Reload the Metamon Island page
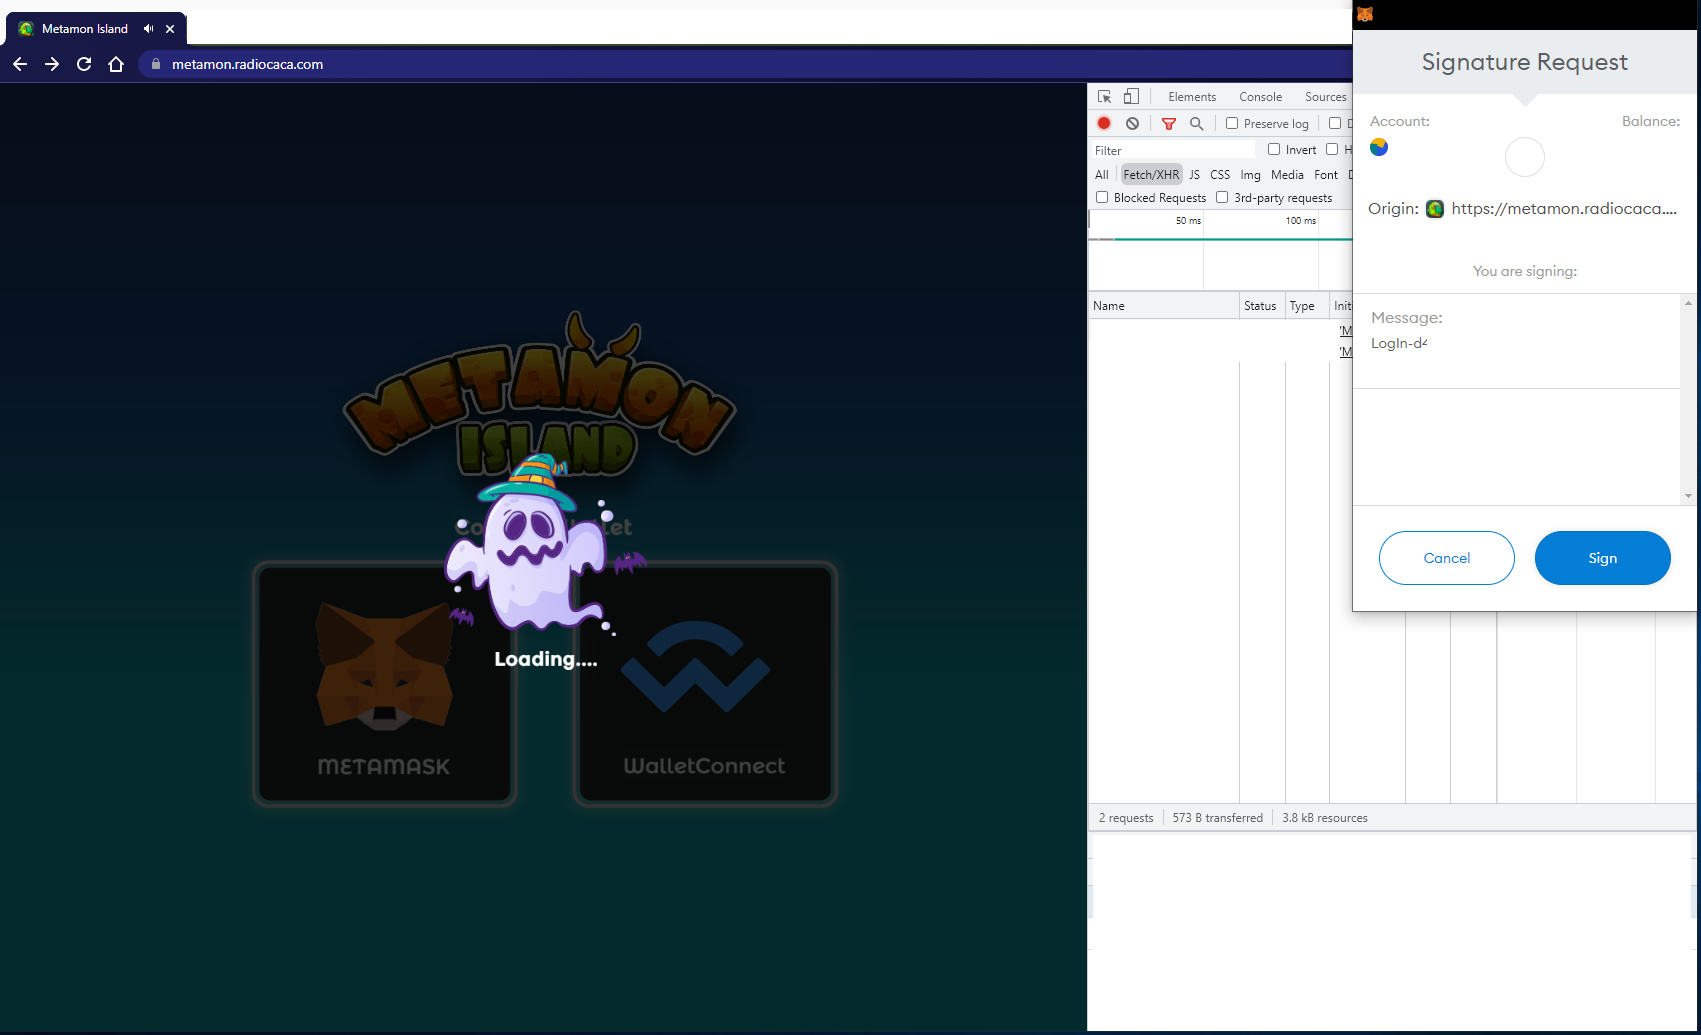 (84, 64)
